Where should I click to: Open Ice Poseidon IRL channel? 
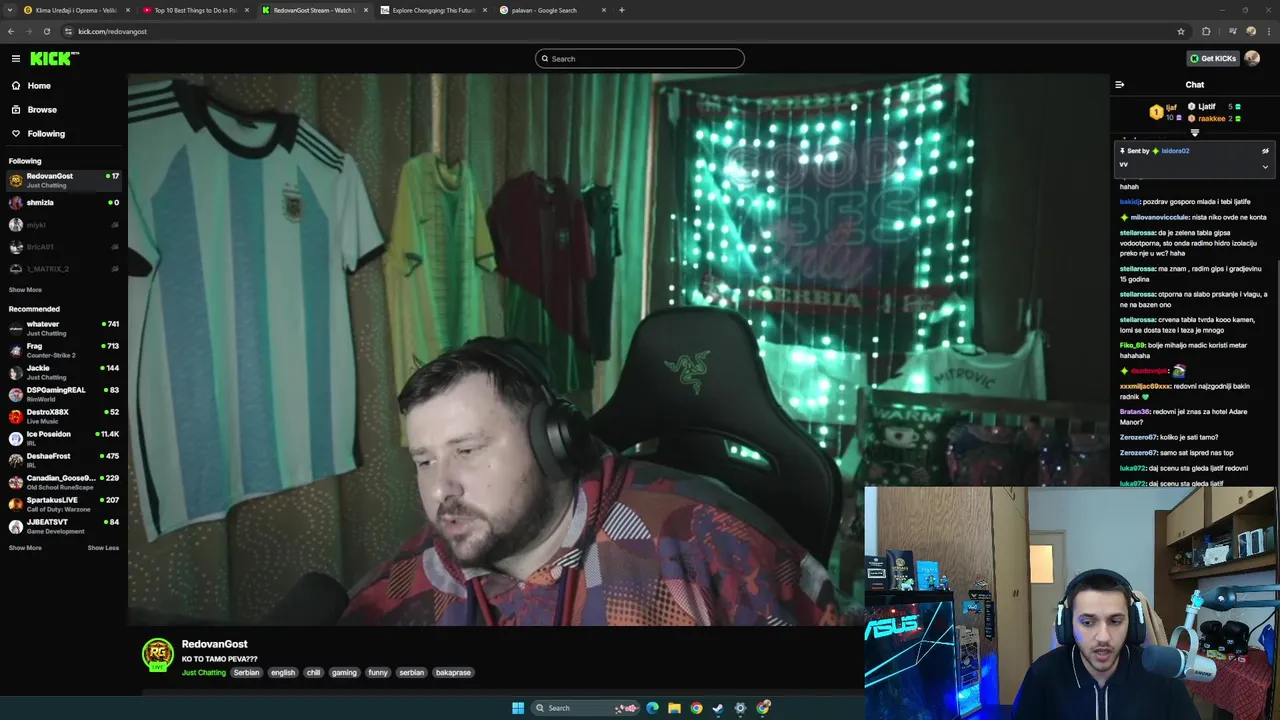click(64, 438)
